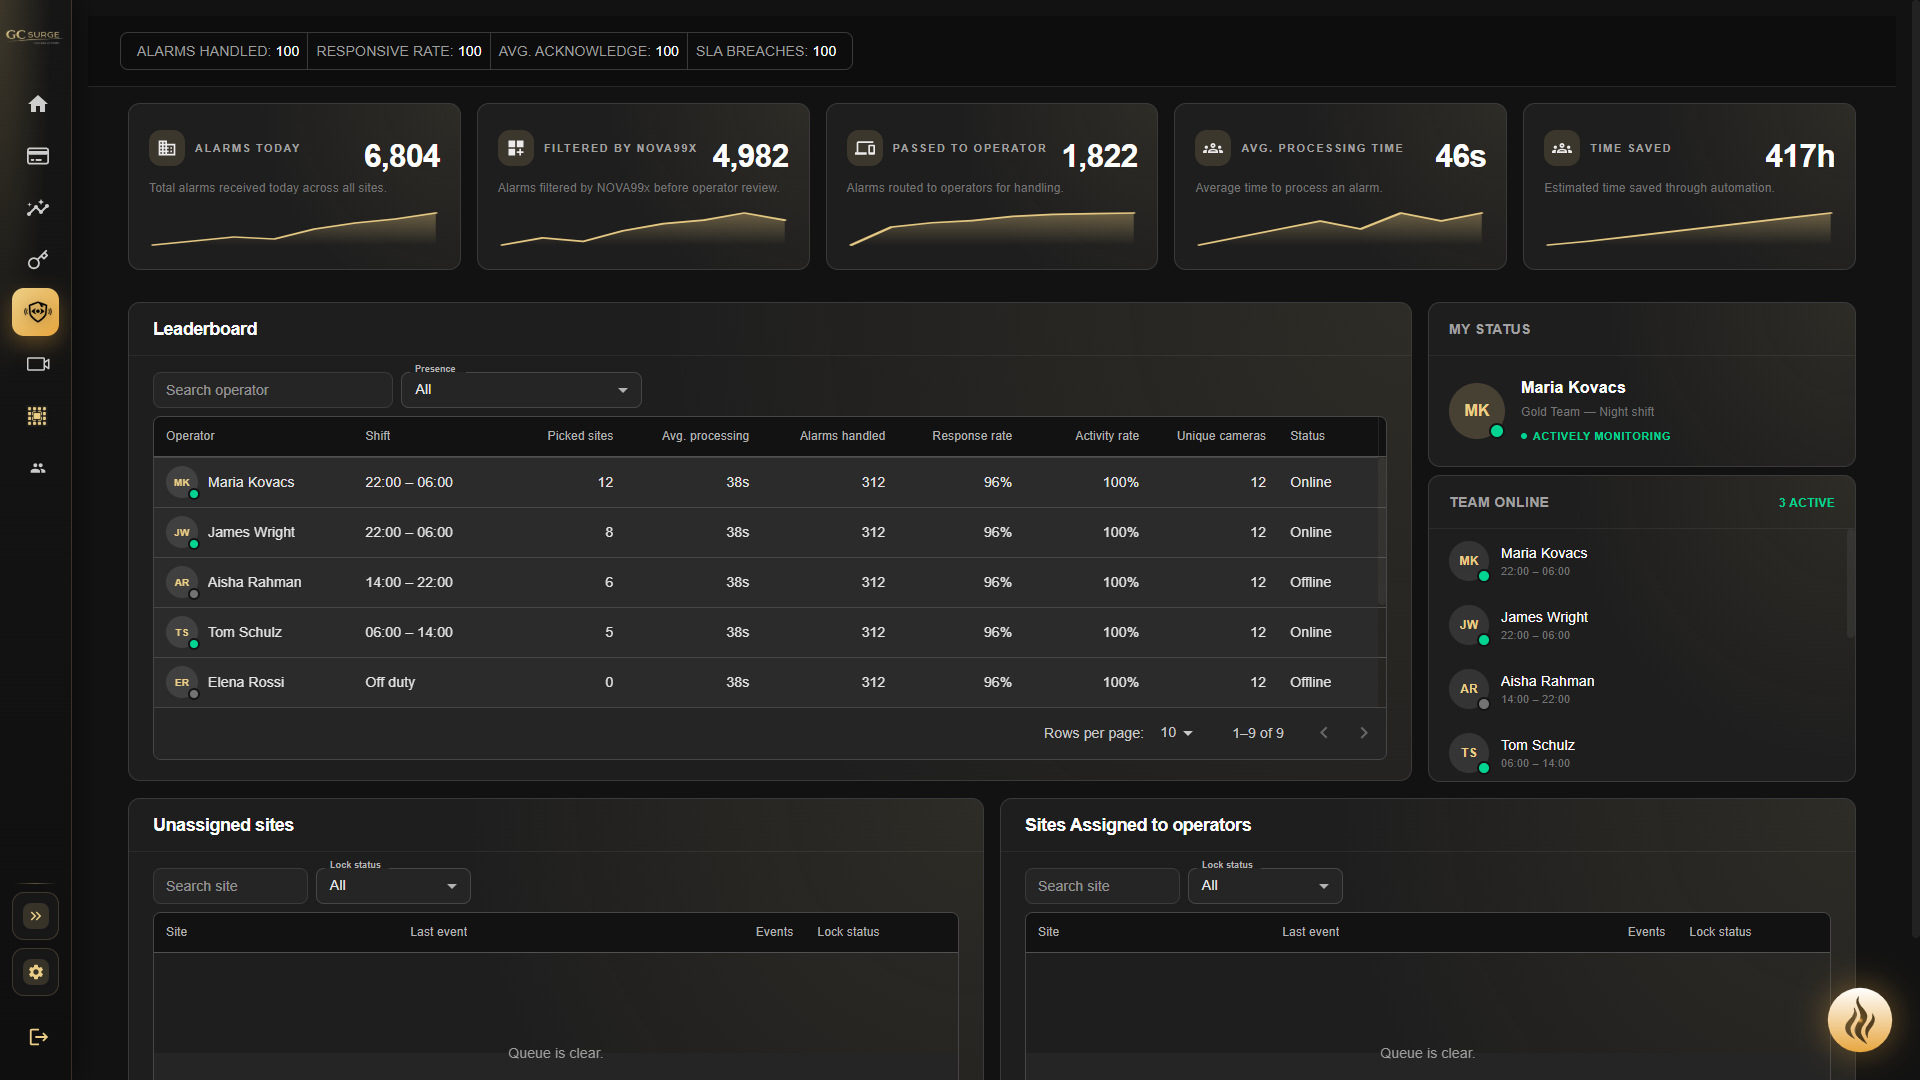Open the analytics chart icon in sidebar
The height and width of the screenshot is (1080, 1920).
(x=37, y=208)
